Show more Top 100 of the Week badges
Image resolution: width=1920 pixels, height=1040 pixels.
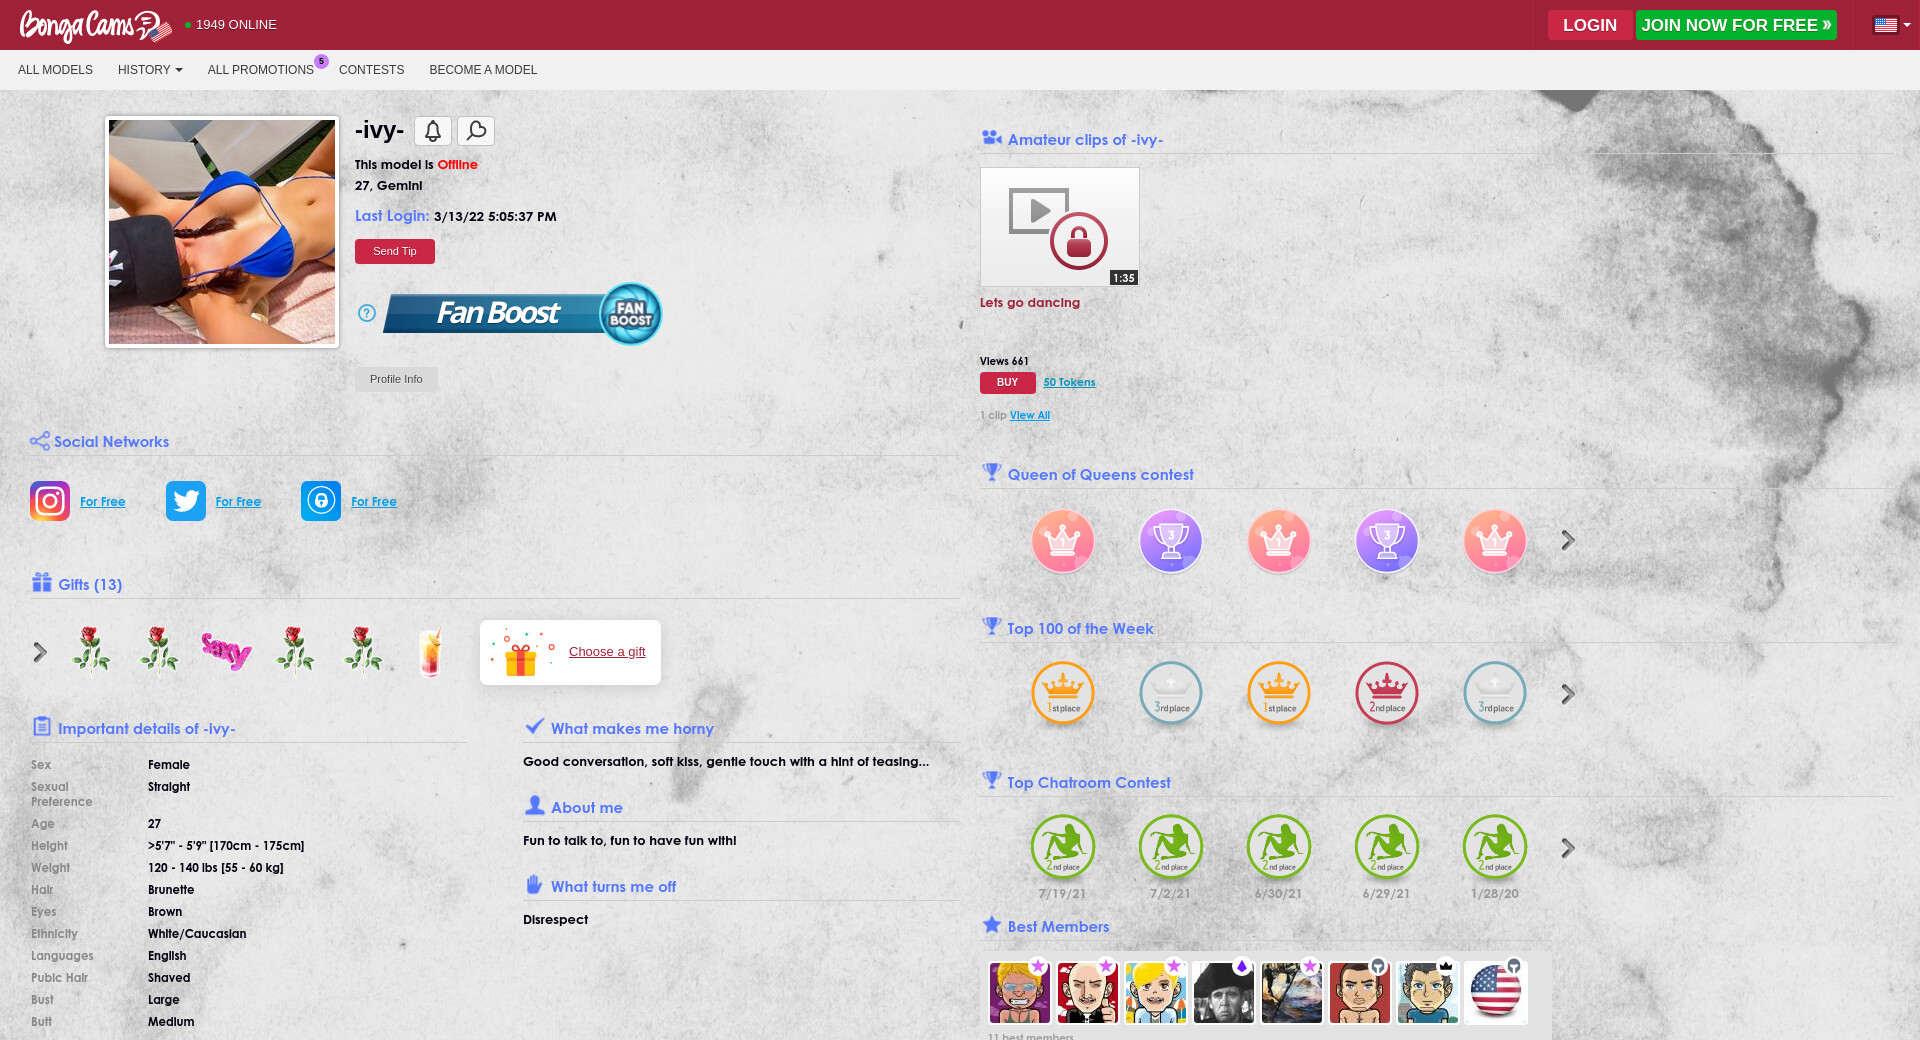[1568, 694]
